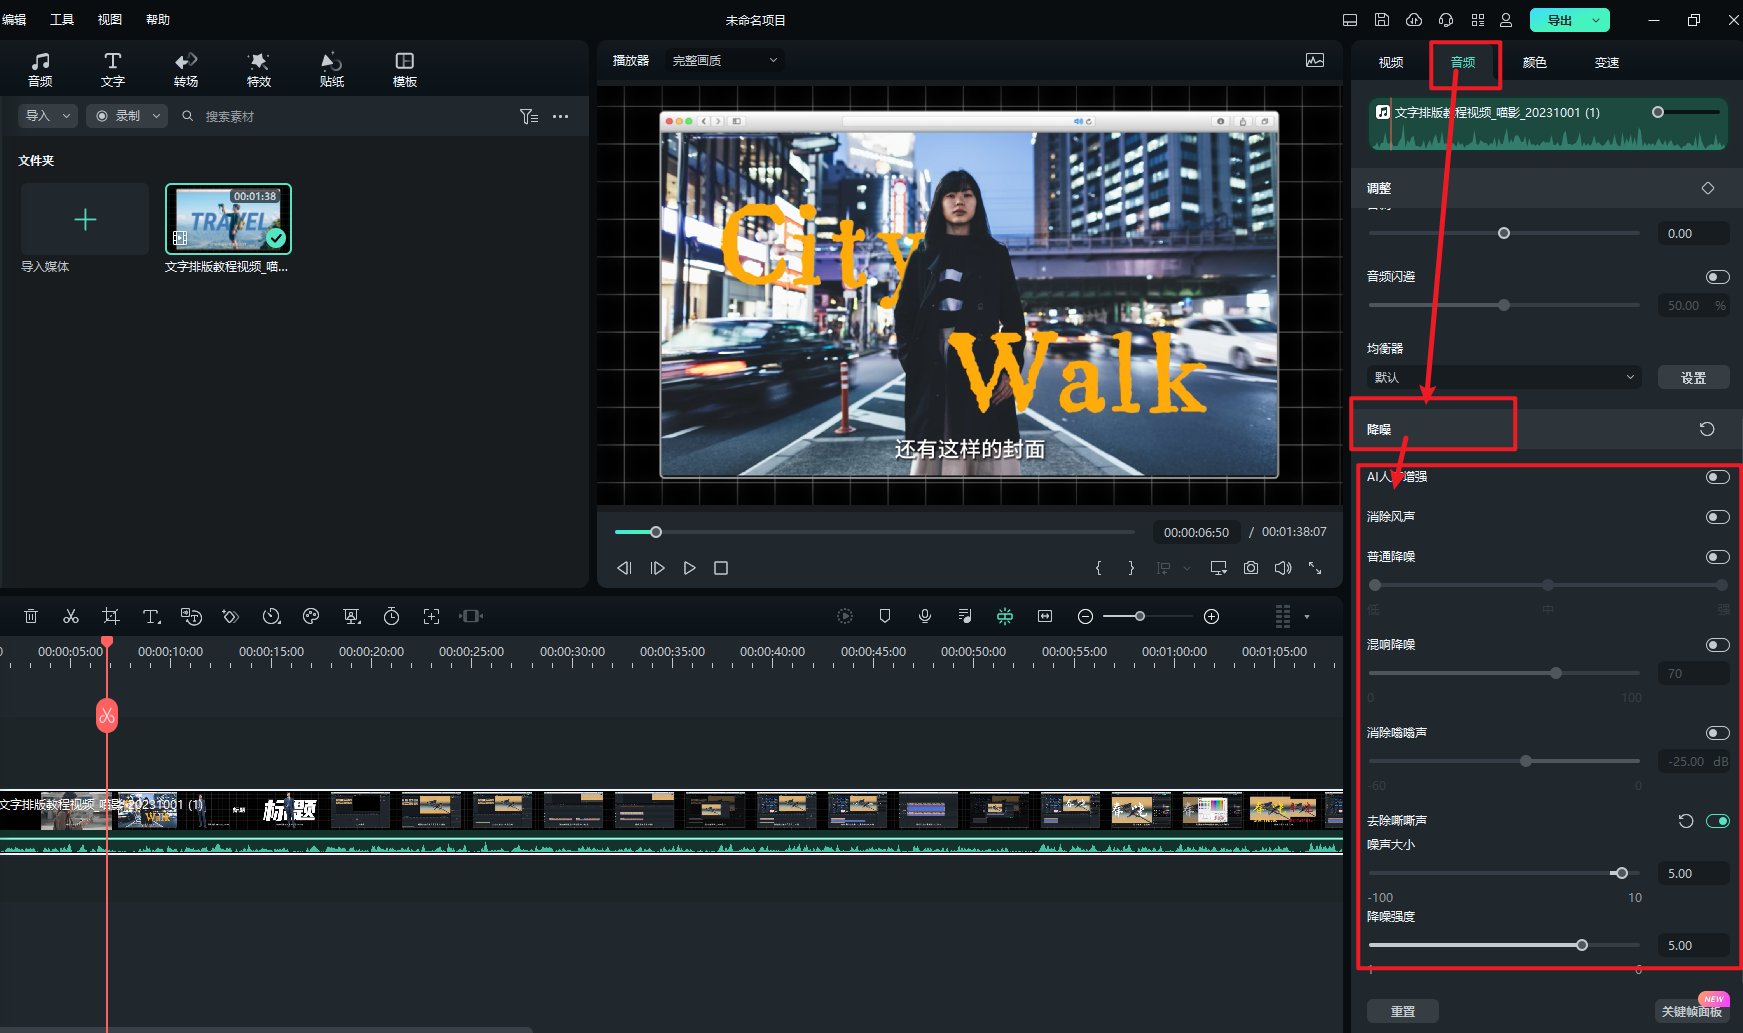Click the scissors split icon in timeline toolbar
The image size is (1743, 1033).
(71, 616)
